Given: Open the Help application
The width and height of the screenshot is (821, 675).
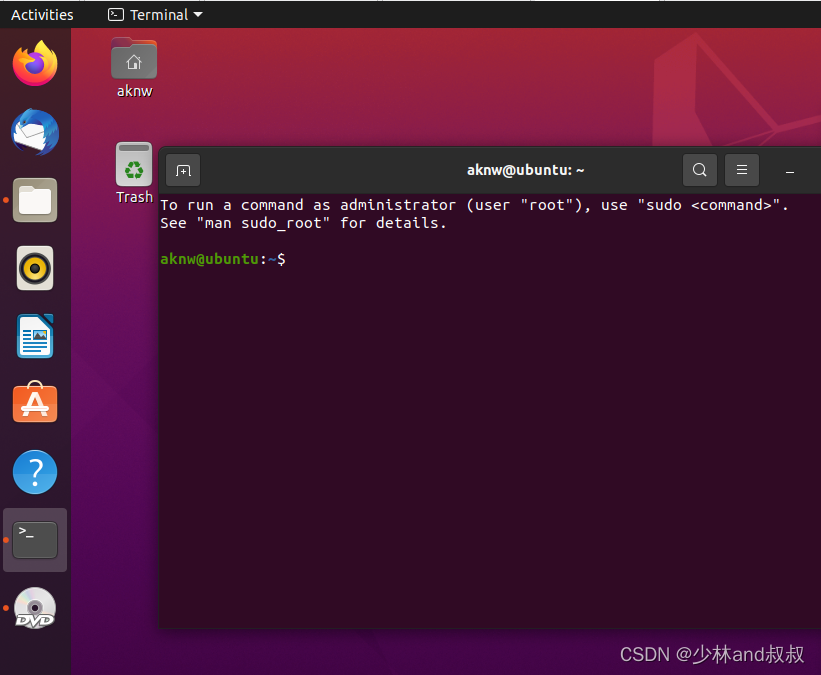Looking at the screenshot, I should (x=35, y=472).
